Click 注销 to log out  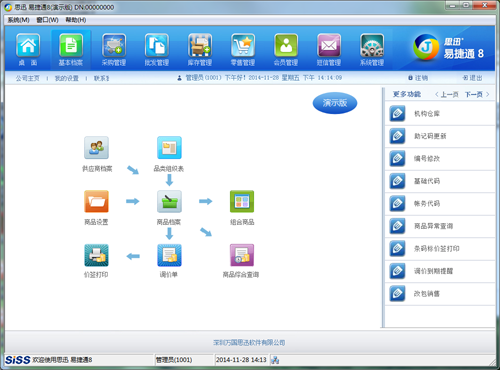tap(418, 78)
